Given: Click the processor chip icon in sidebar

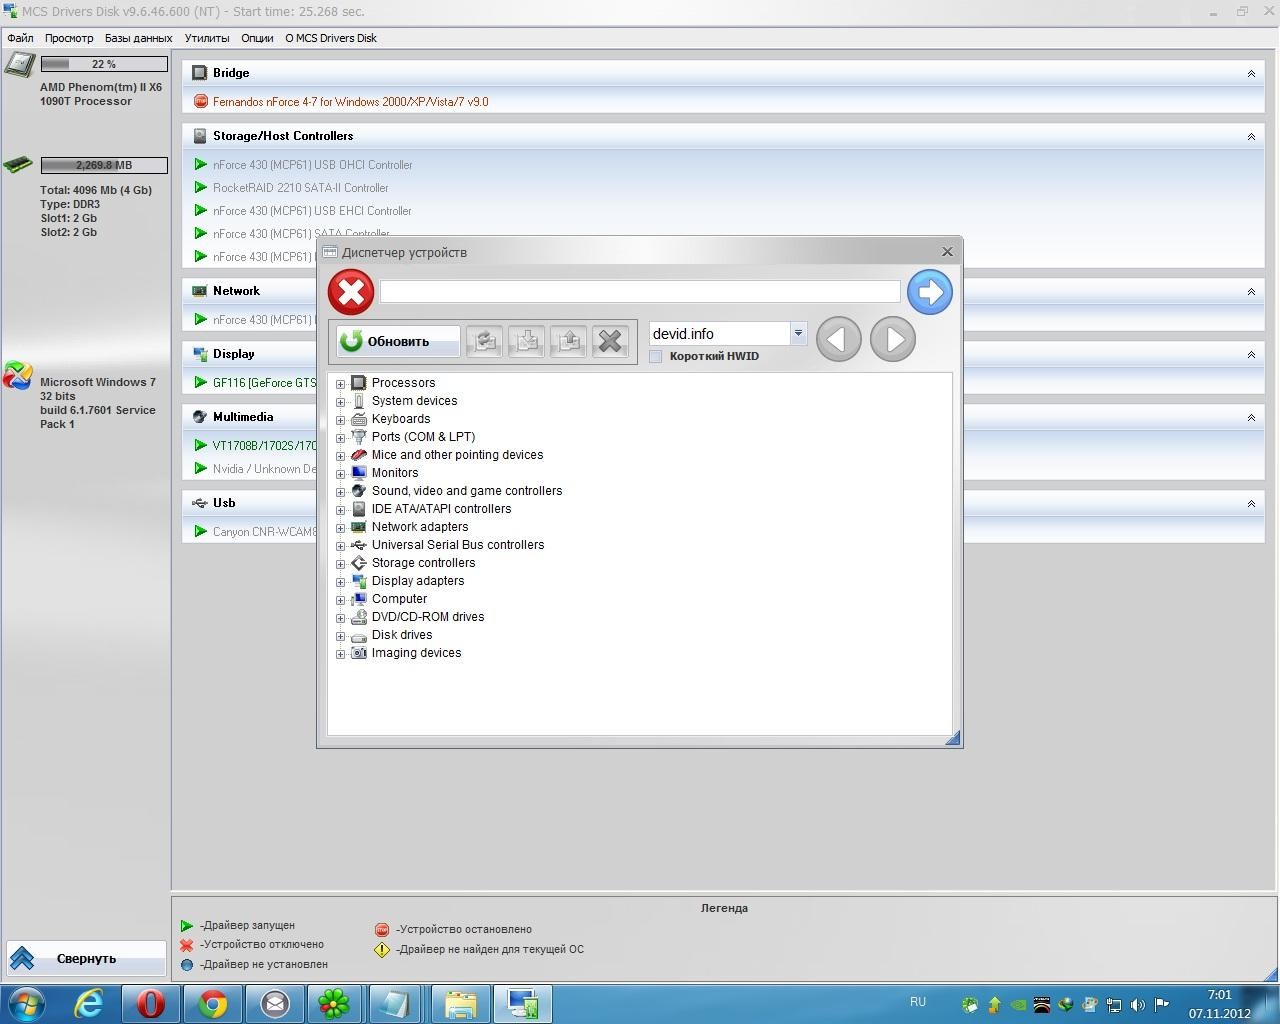Looking at the screenshot, I should pos(19,65).
